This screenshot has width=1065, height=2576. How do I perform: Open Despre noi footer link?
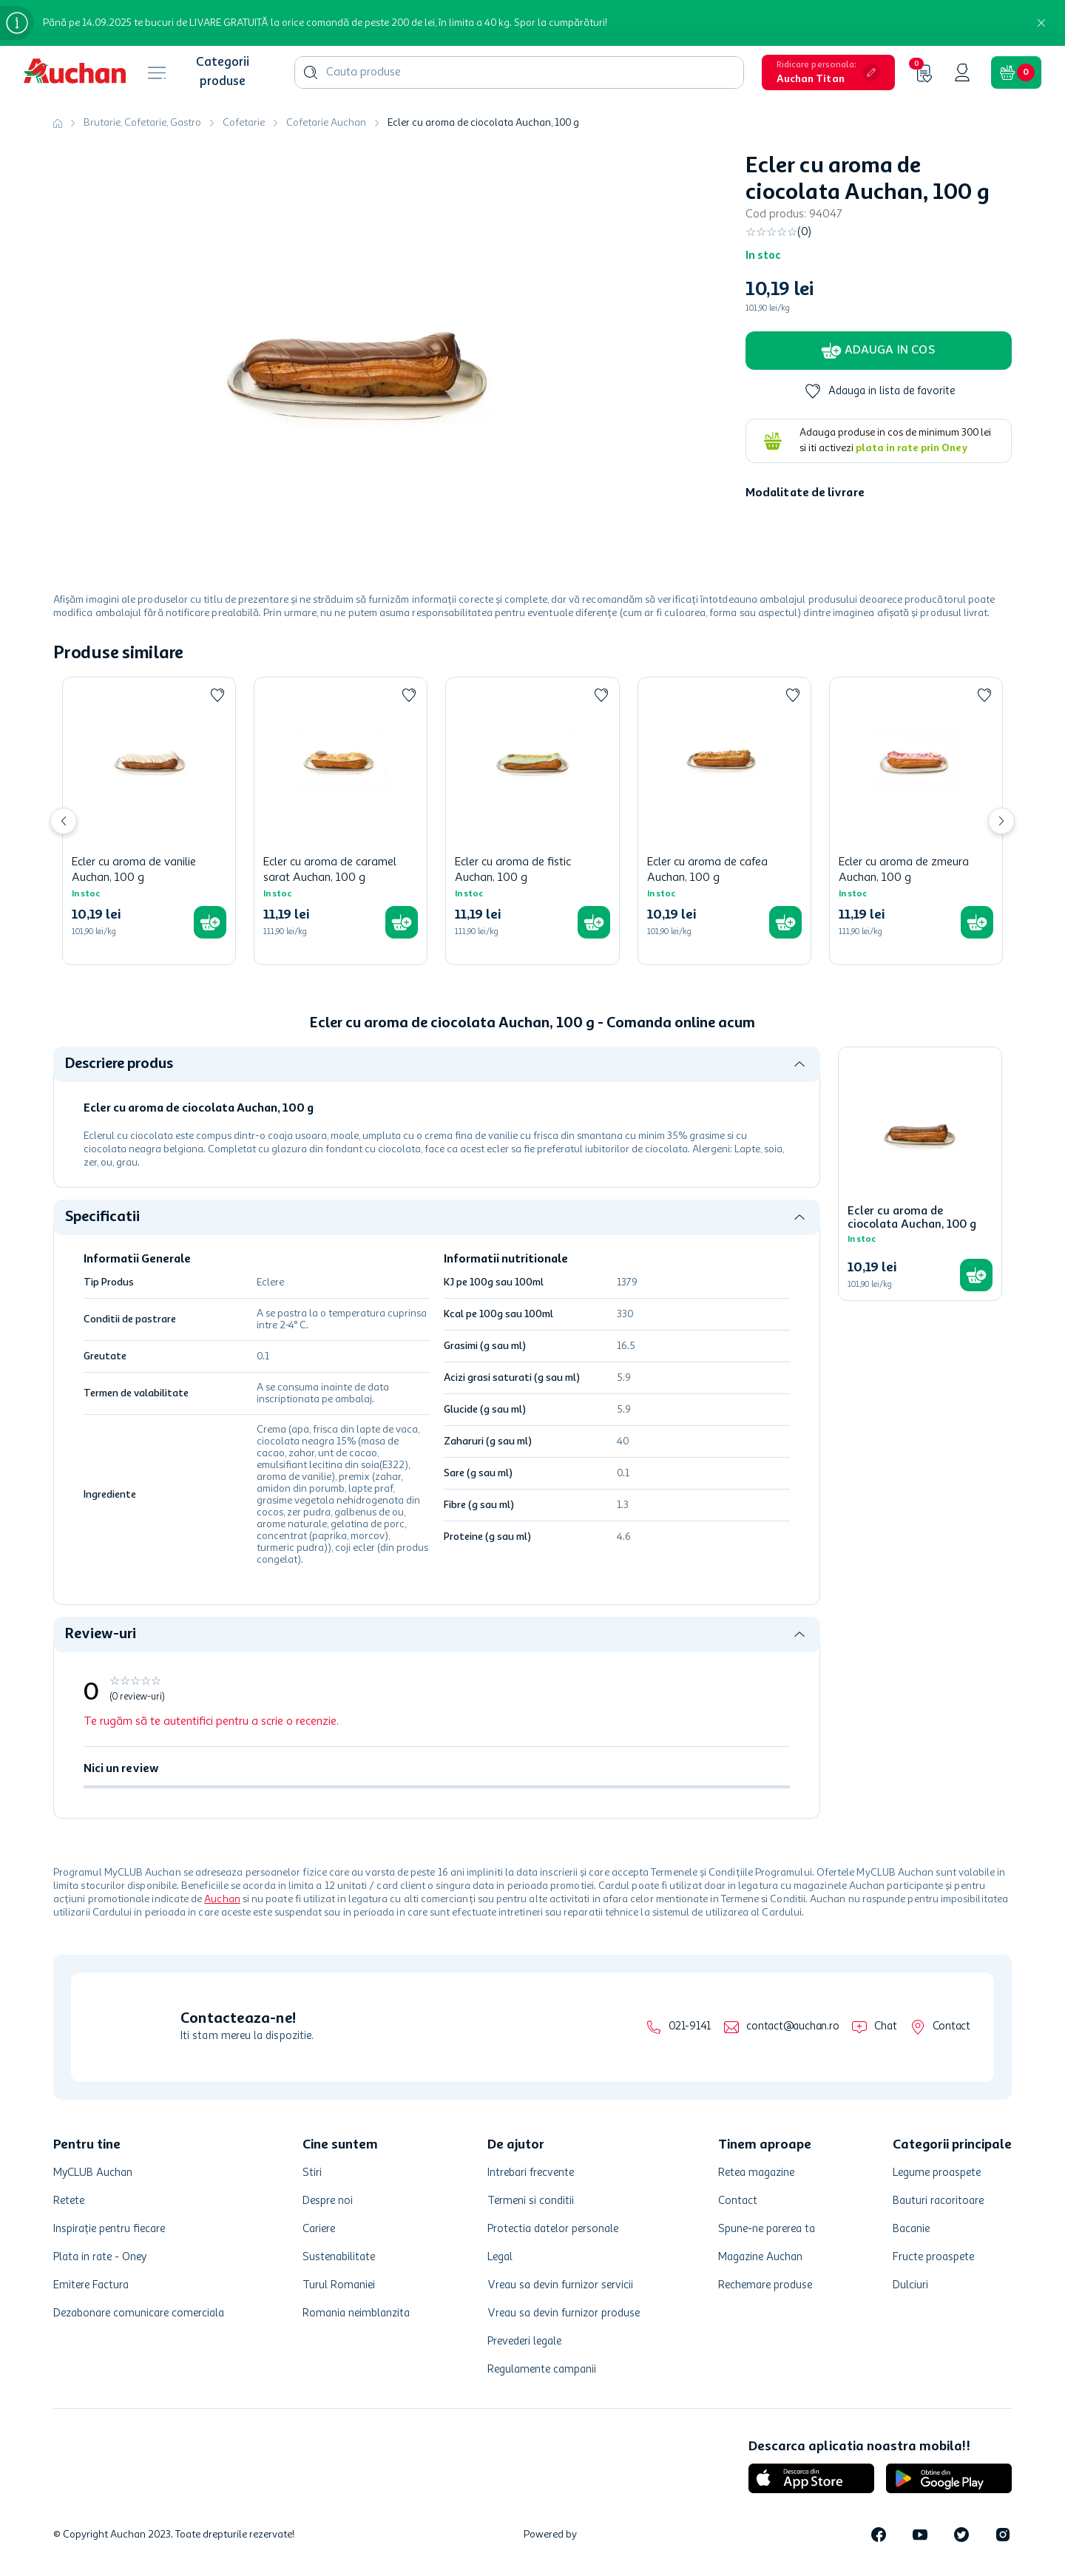[327, 2200]
